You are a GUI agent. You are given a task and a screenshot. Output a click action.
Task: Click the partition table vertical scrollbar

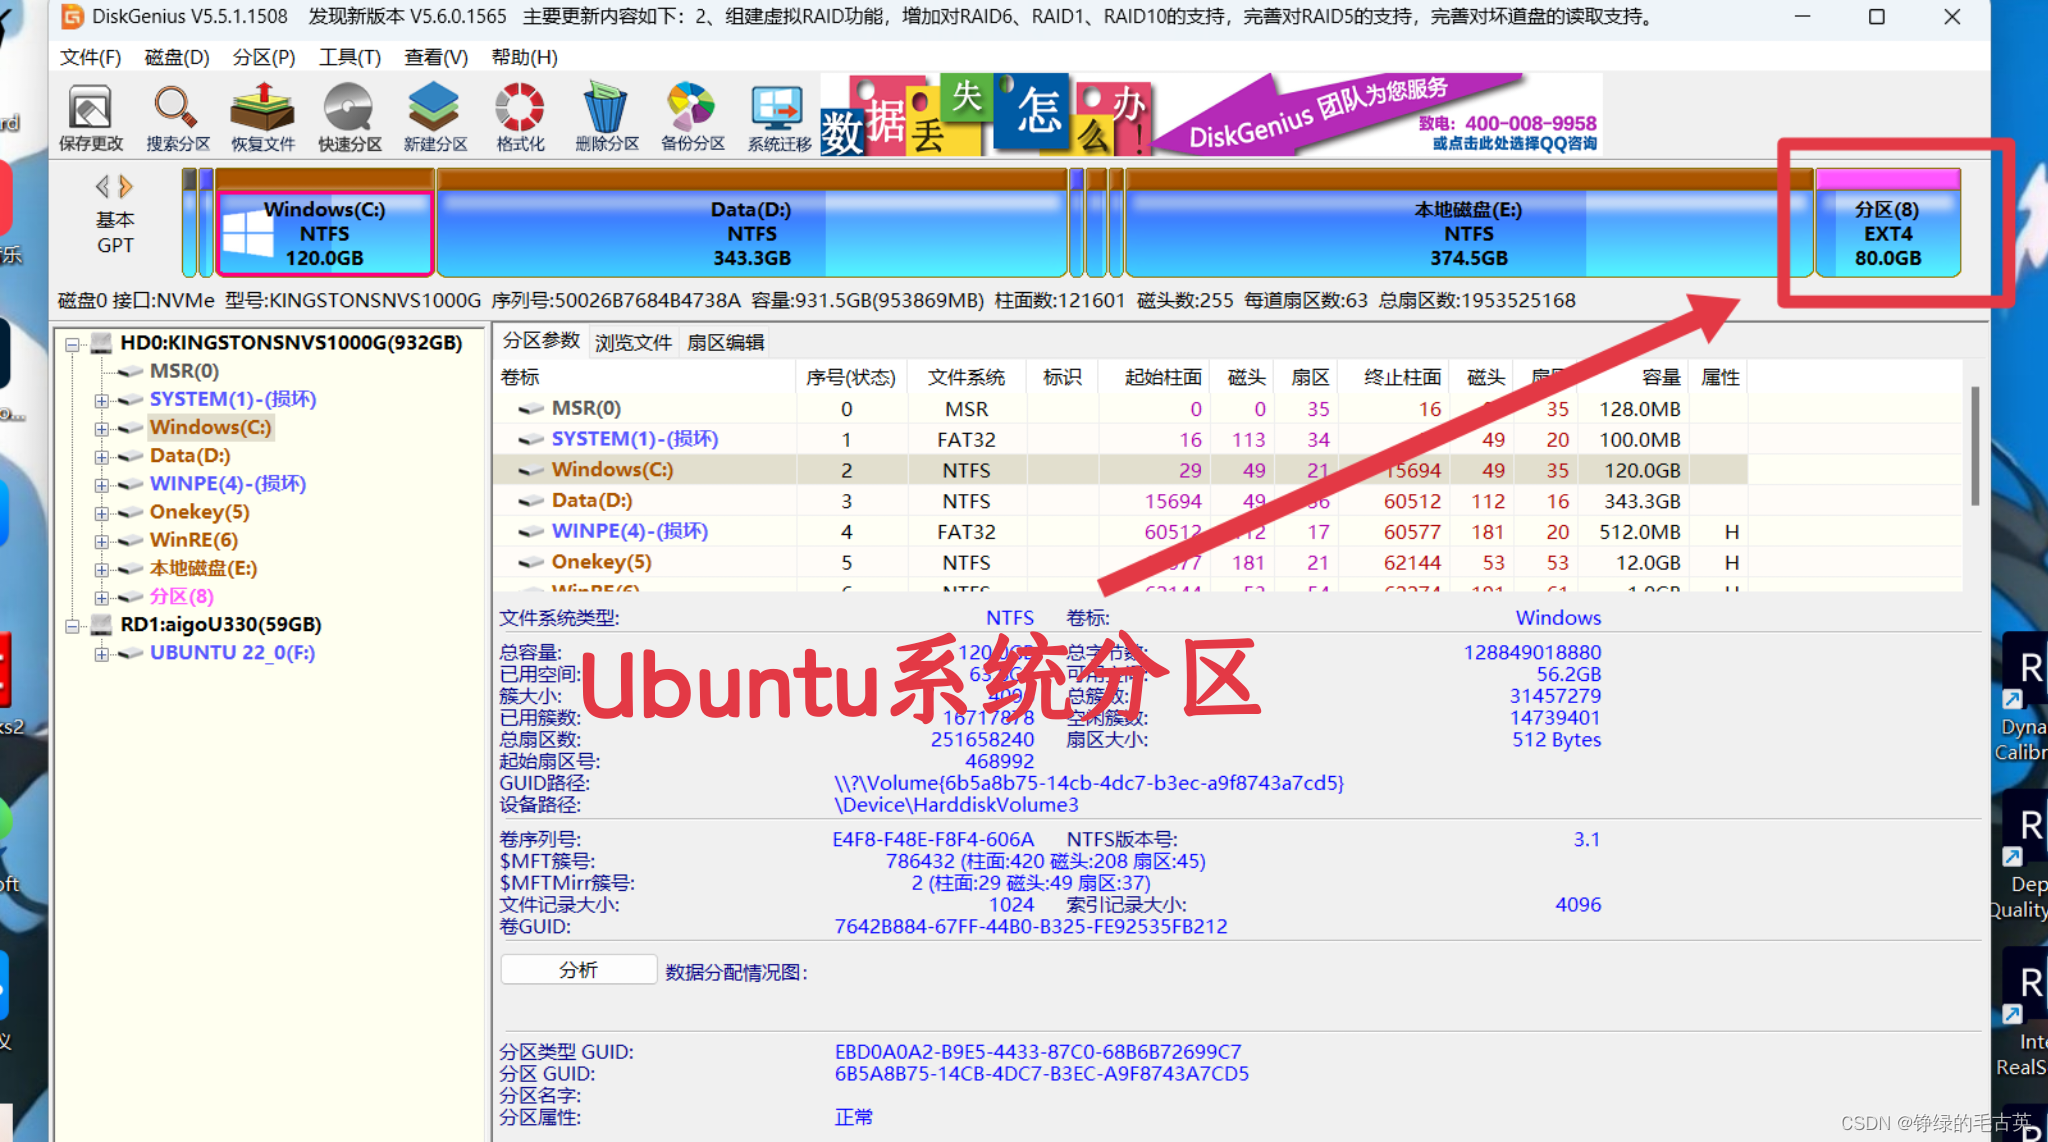[x=1975, y=446]
